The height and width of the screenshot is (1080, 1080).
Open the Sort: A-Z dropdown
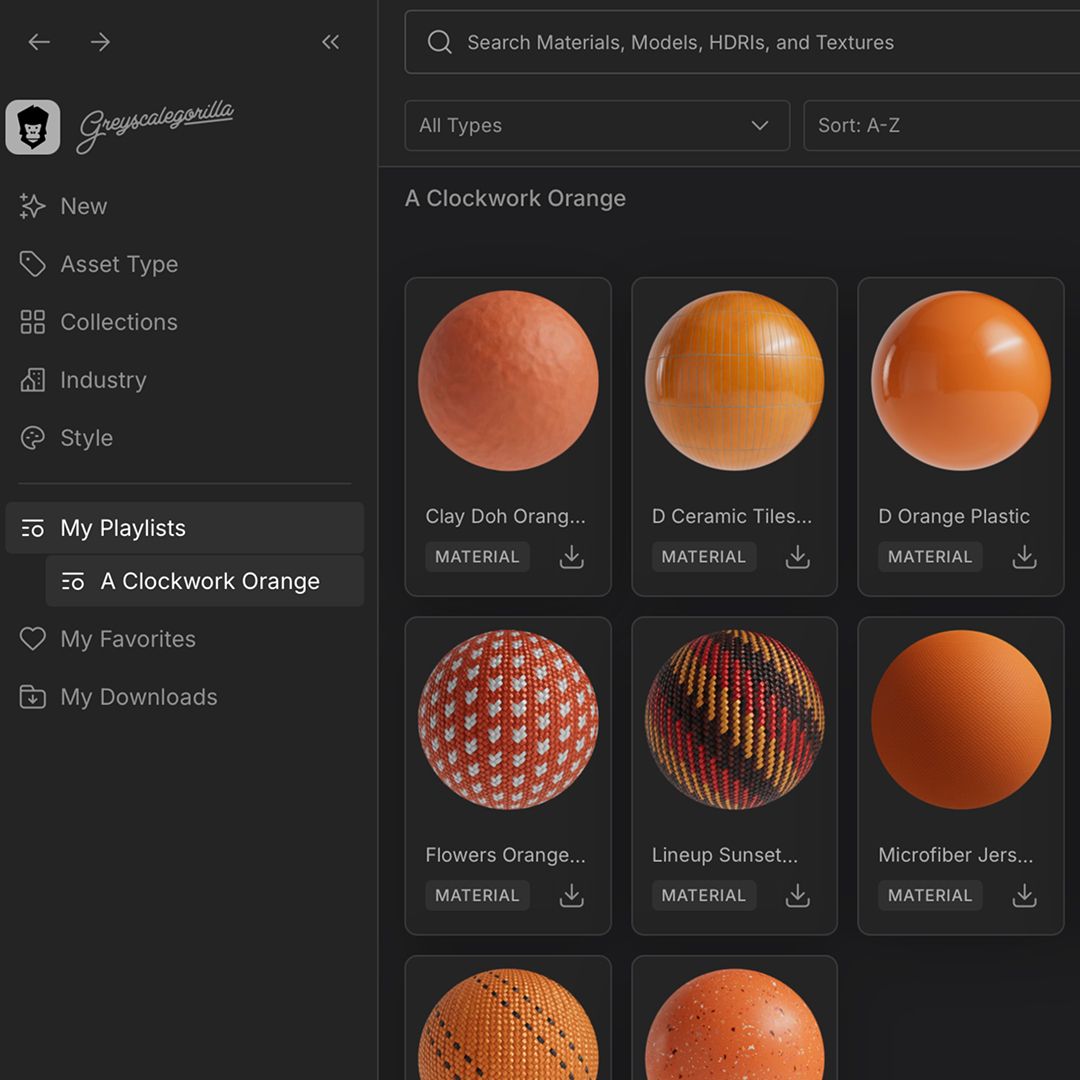click(942, 125)
